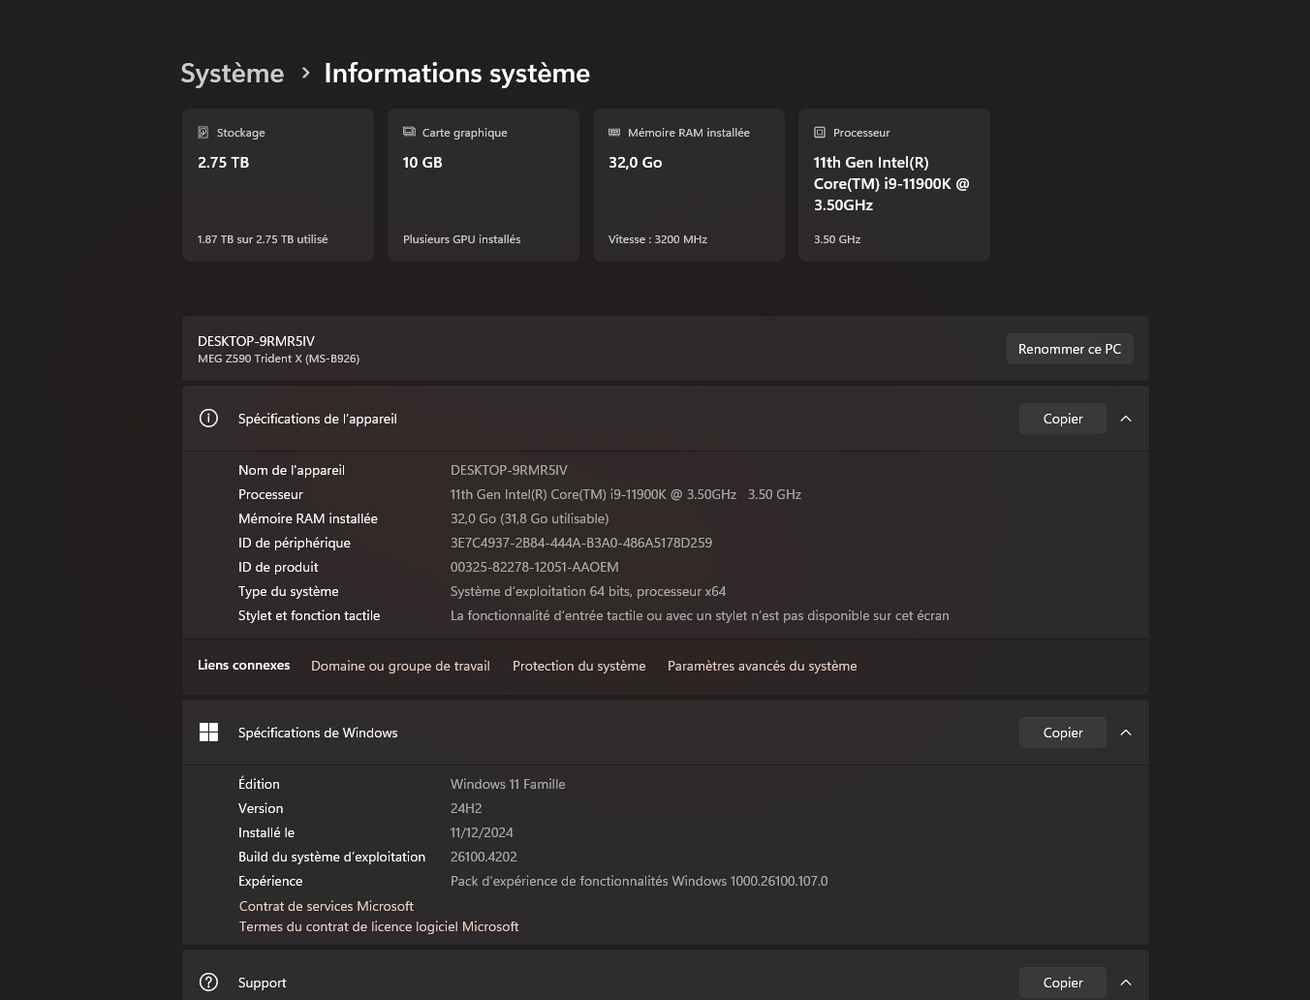Click the Windows logo icon

click(x=208, y=733)
